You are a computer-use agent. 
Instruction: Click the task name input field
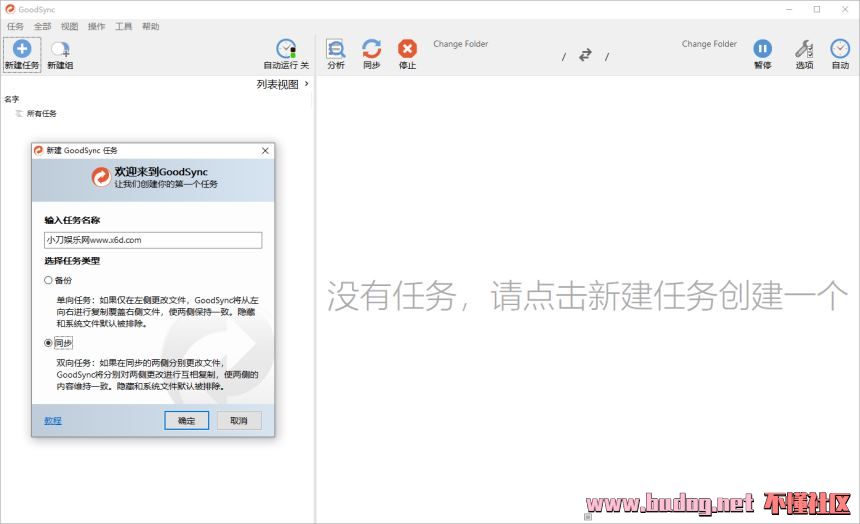pos(153,240)
